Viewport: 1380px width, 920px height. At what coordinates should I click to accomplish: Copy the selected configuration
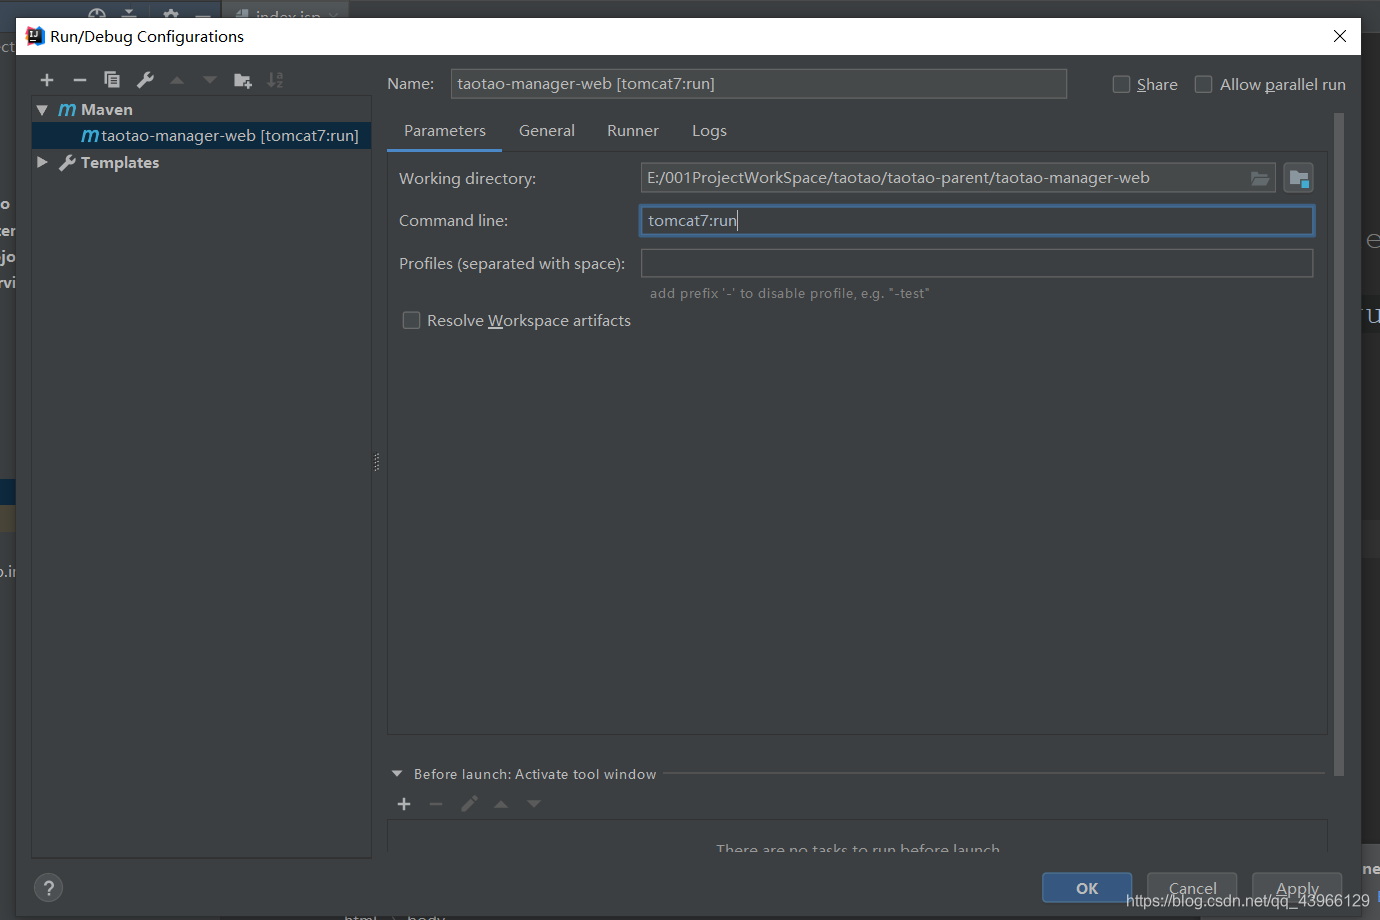(112, 80)
